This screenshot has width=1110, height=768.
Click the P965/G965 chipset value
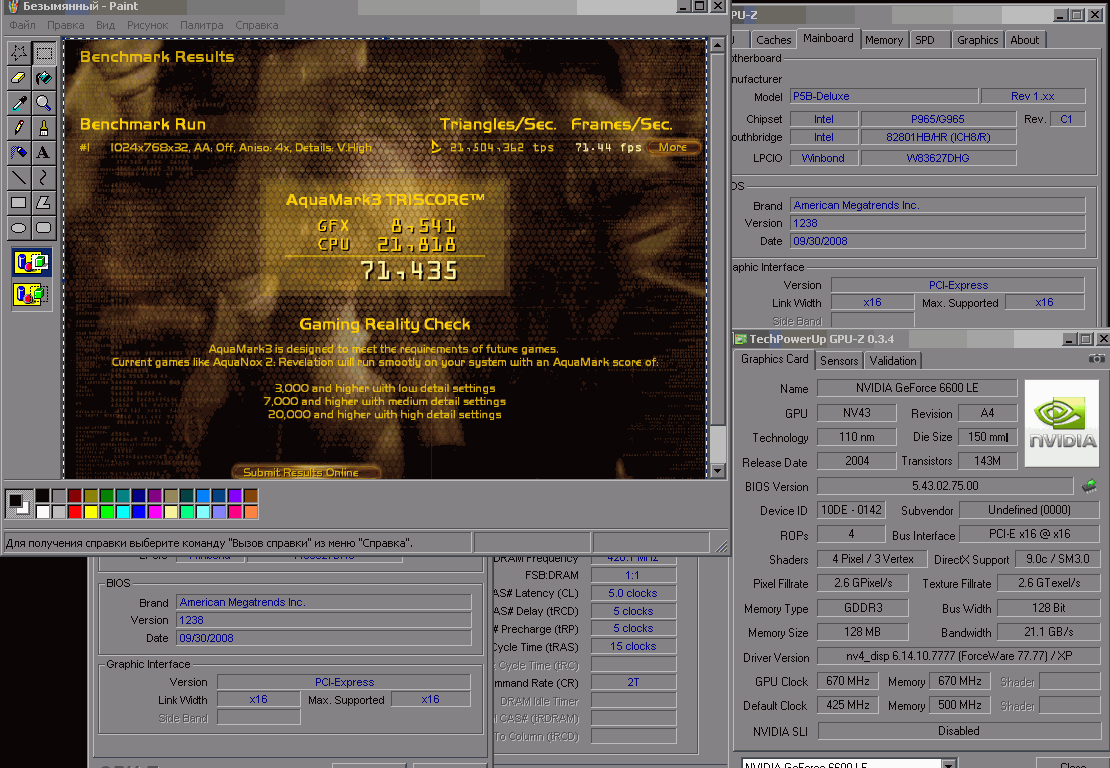(937, 119)
